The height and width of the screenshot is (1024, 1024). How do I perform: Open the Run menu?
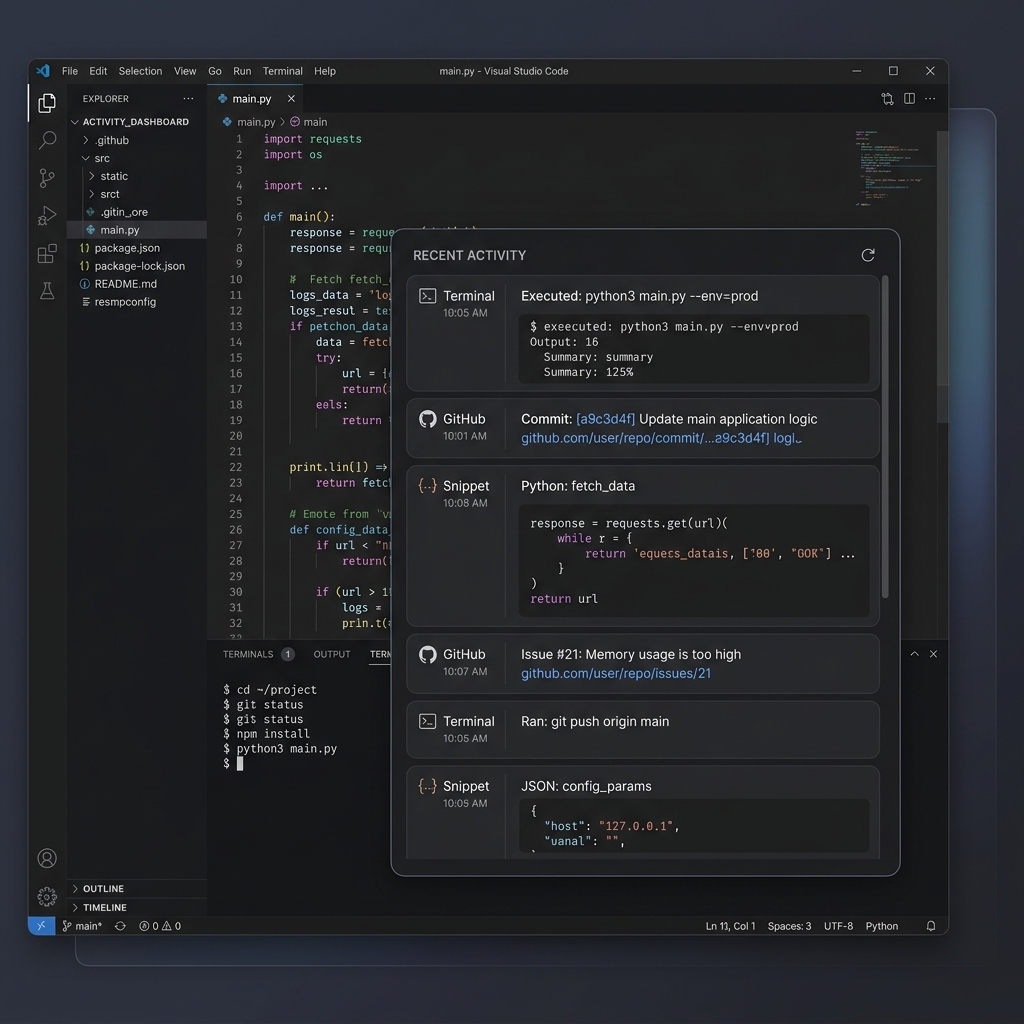[x=242, y=71]
